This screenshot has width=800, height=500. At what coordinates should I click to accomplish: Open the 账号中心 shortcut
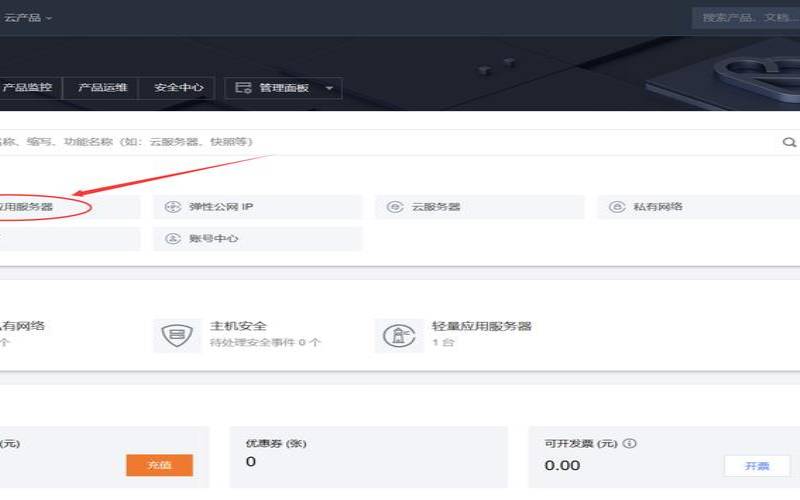(258, 238)
